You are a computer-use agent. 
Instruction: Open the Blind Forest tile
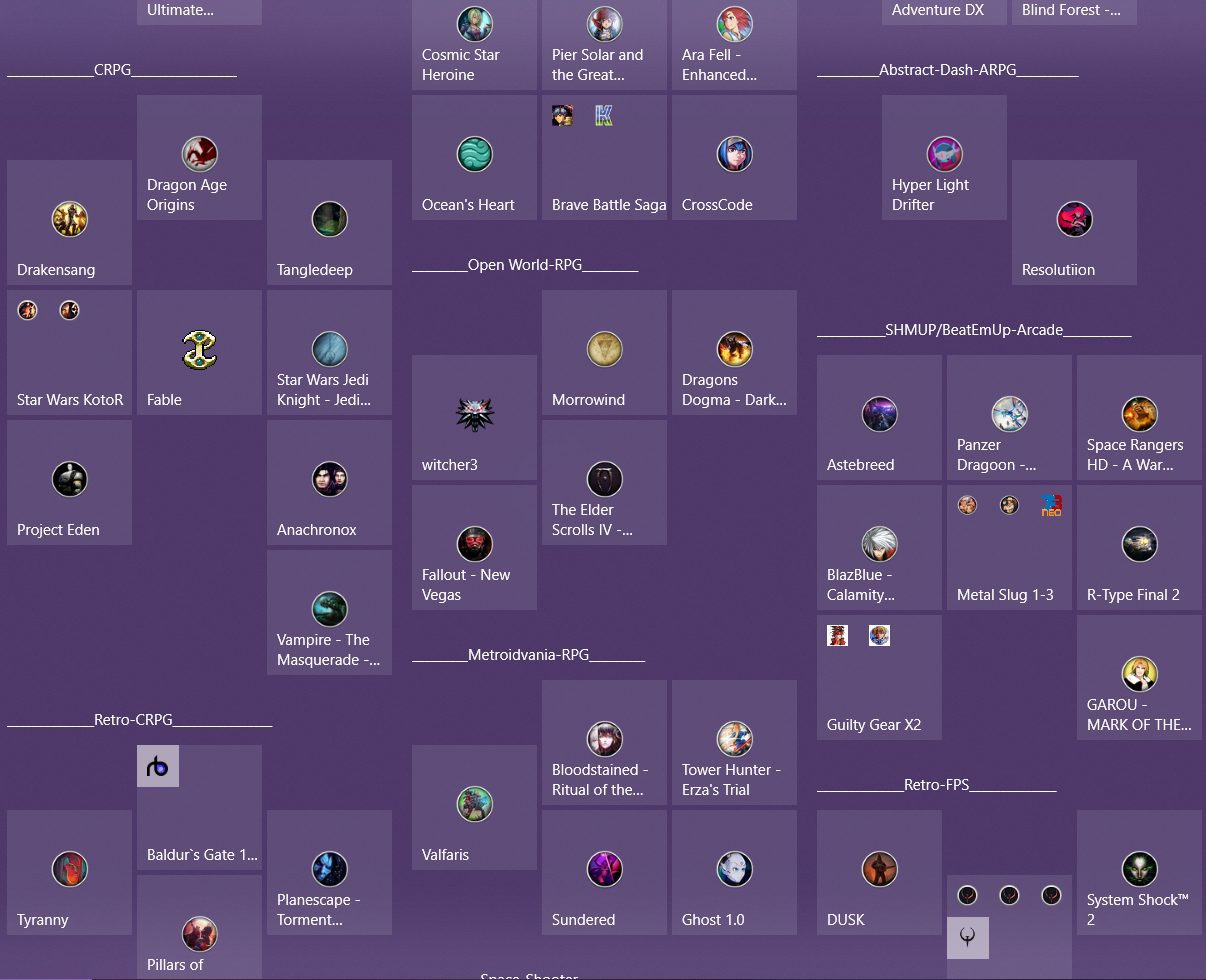[1074, 11]
